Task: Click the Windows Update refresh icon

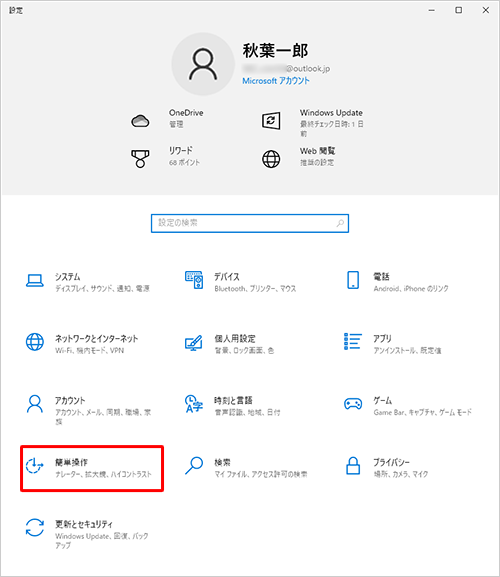Action: [271, 120]
